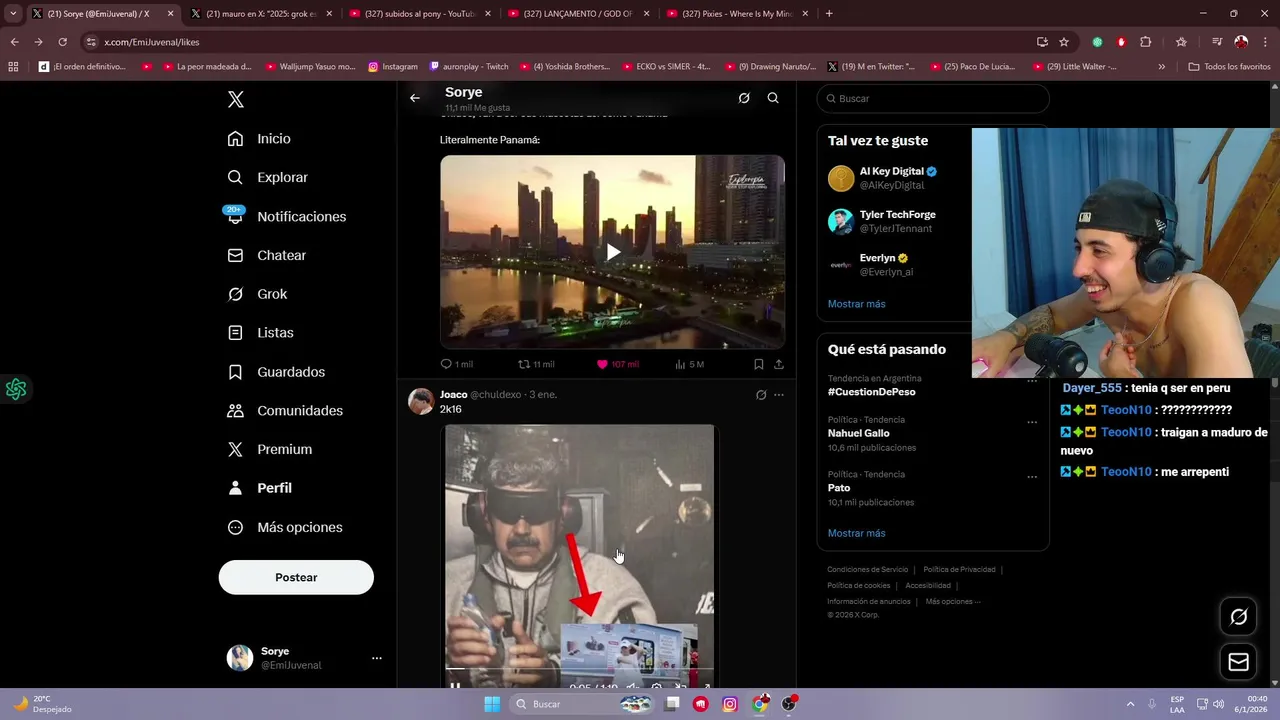The width and height of the screenshot is (1280, 720).
Task: Switch to 'subidos al pony' YouTube tab
Action: [418, 14]
